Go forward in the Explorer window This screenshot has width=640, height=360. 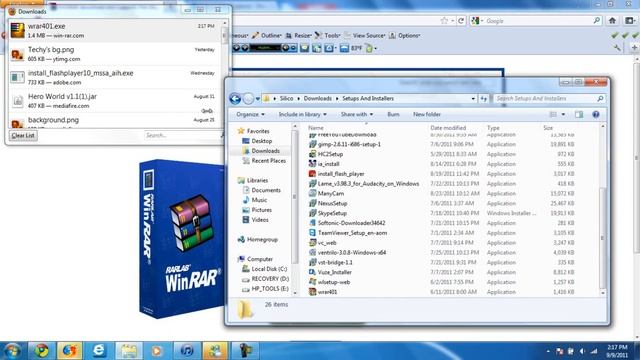pos(248,98)
